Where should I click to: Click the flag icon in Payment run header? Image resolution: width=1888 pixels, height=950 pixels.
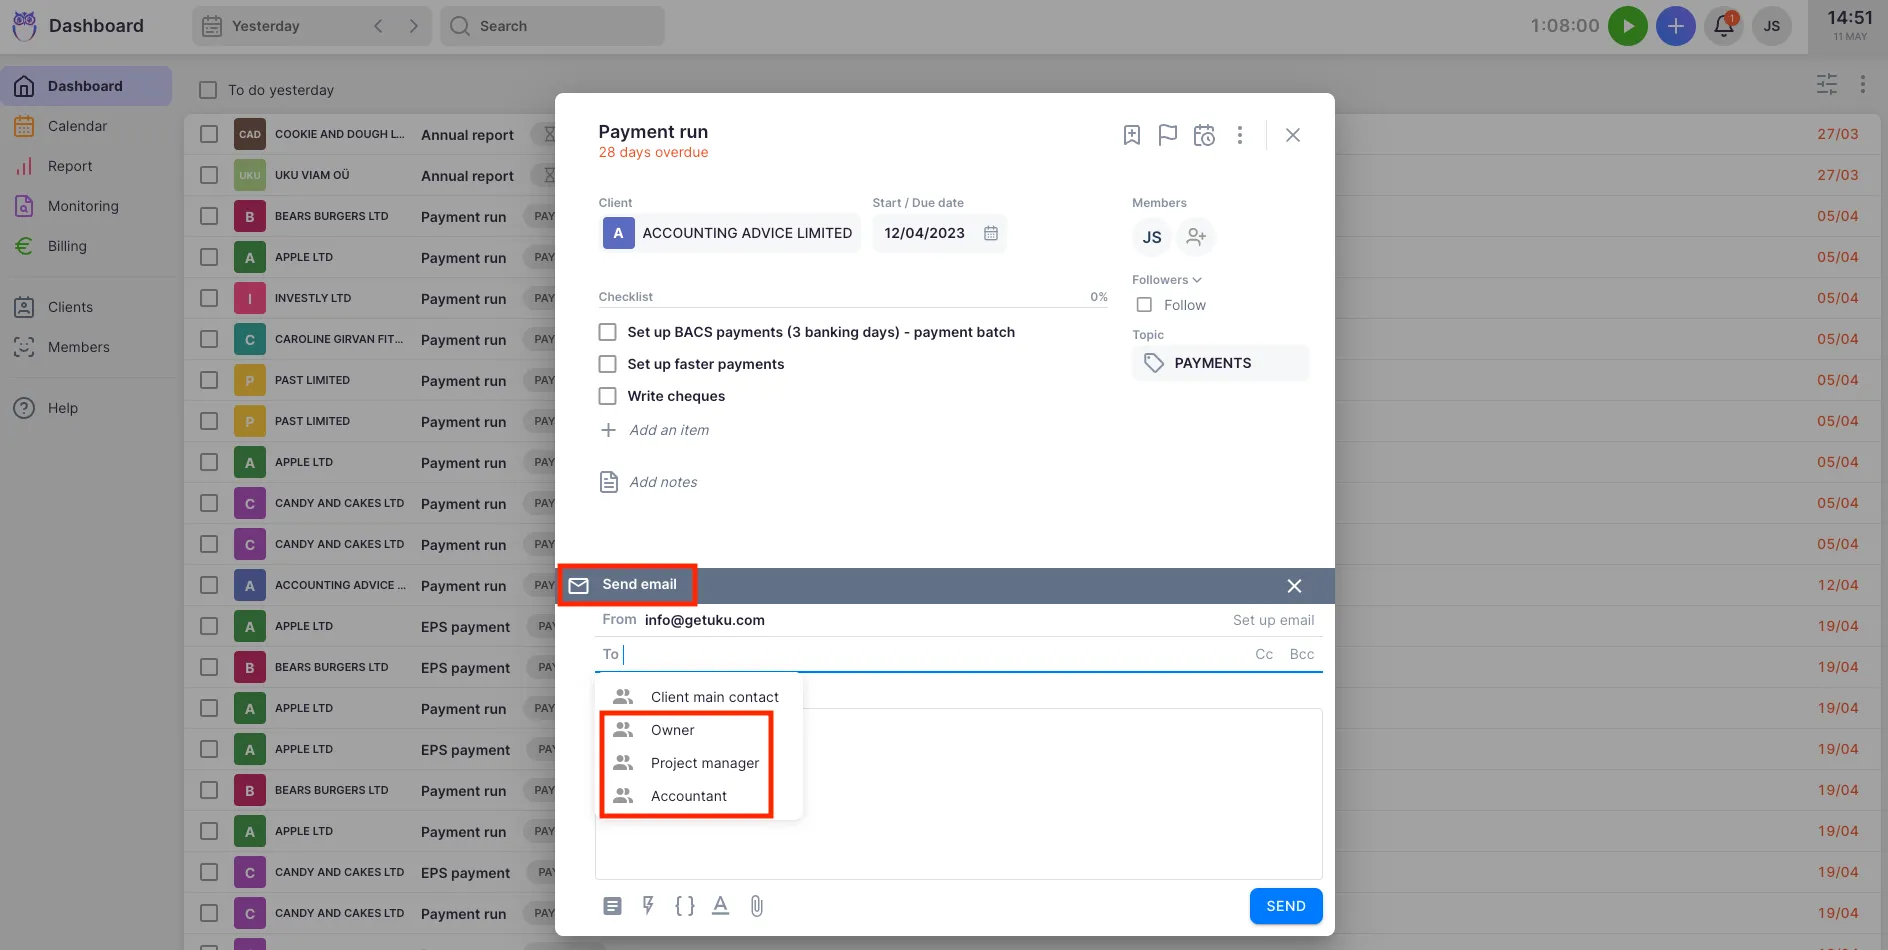pyautogui.click(x=1167, y=135)
